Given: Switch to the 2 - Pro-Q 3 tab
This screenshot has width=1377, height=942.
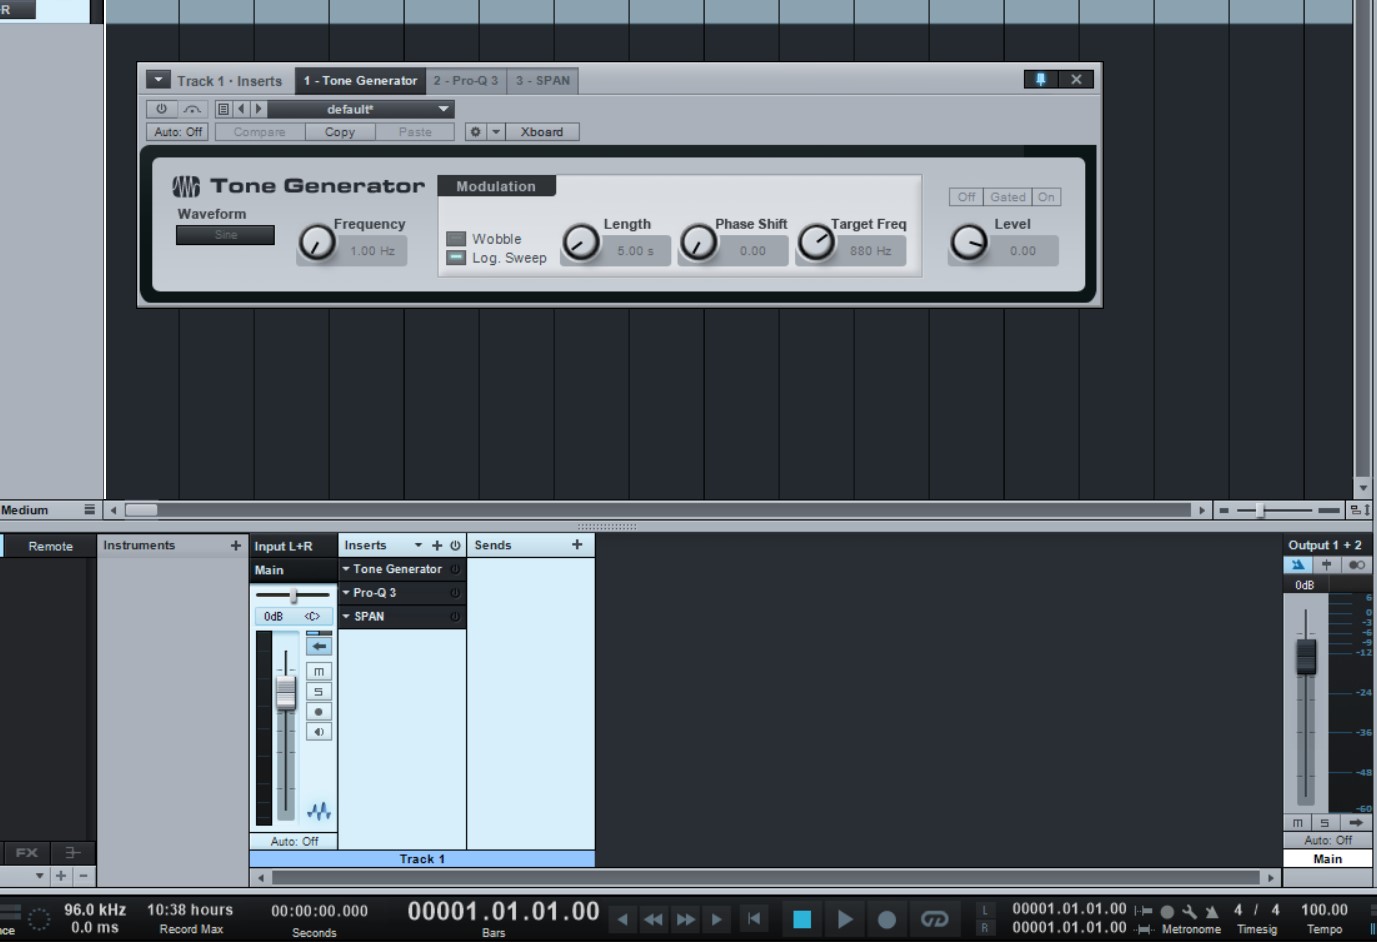Looking at the screenshot, I should pyautogui.click(x=466, y=80).
